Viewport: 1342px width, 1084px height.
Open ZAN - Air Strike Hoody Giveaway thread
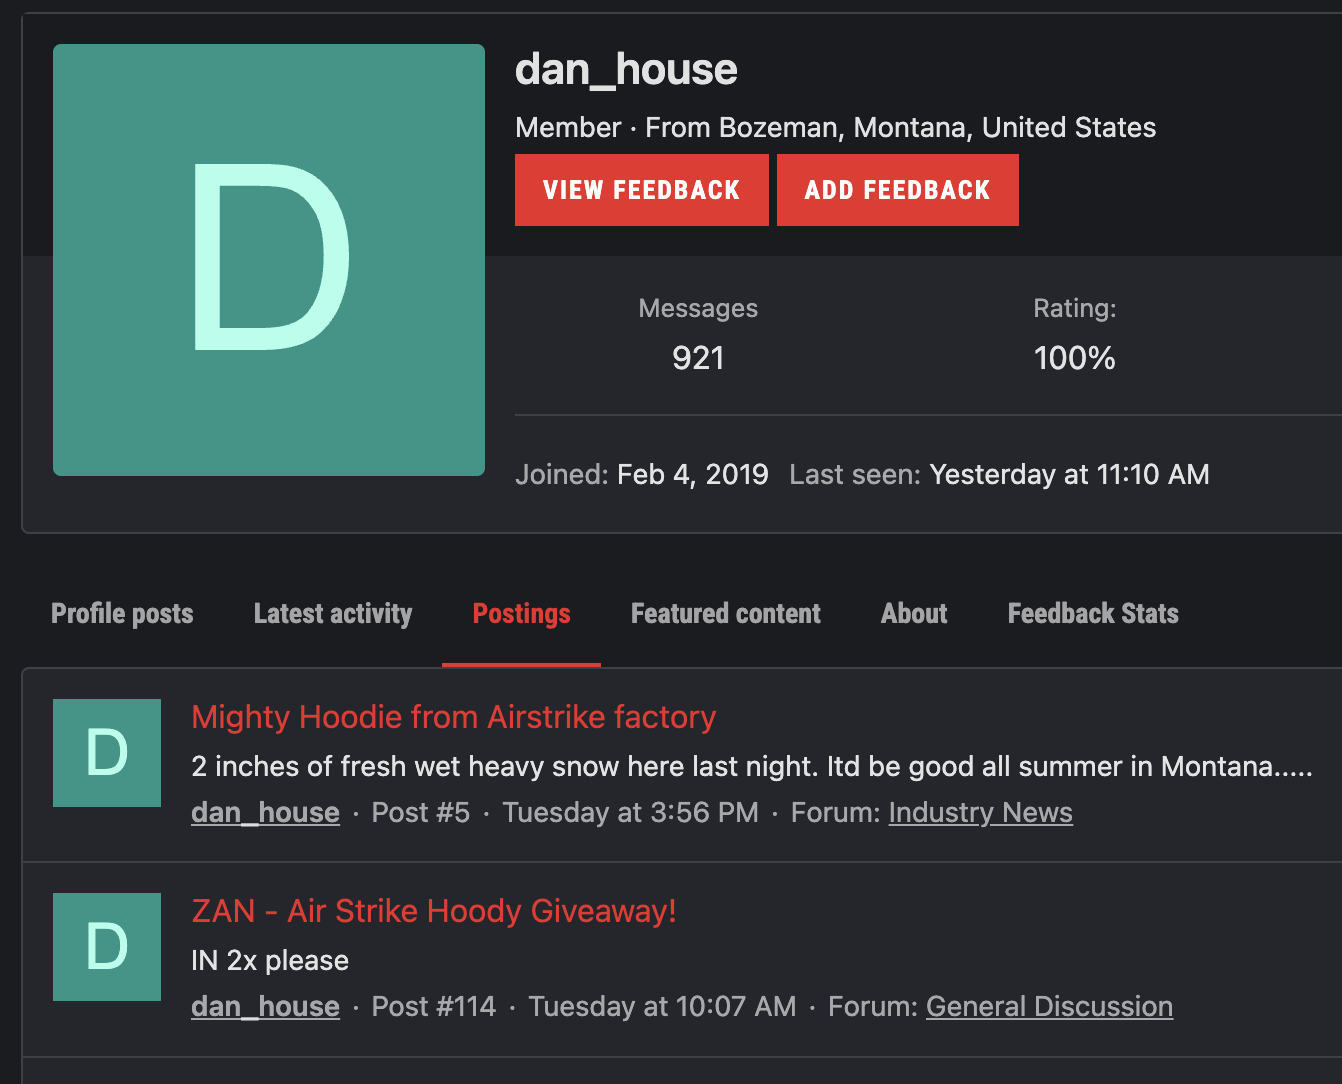coord(434,911)
